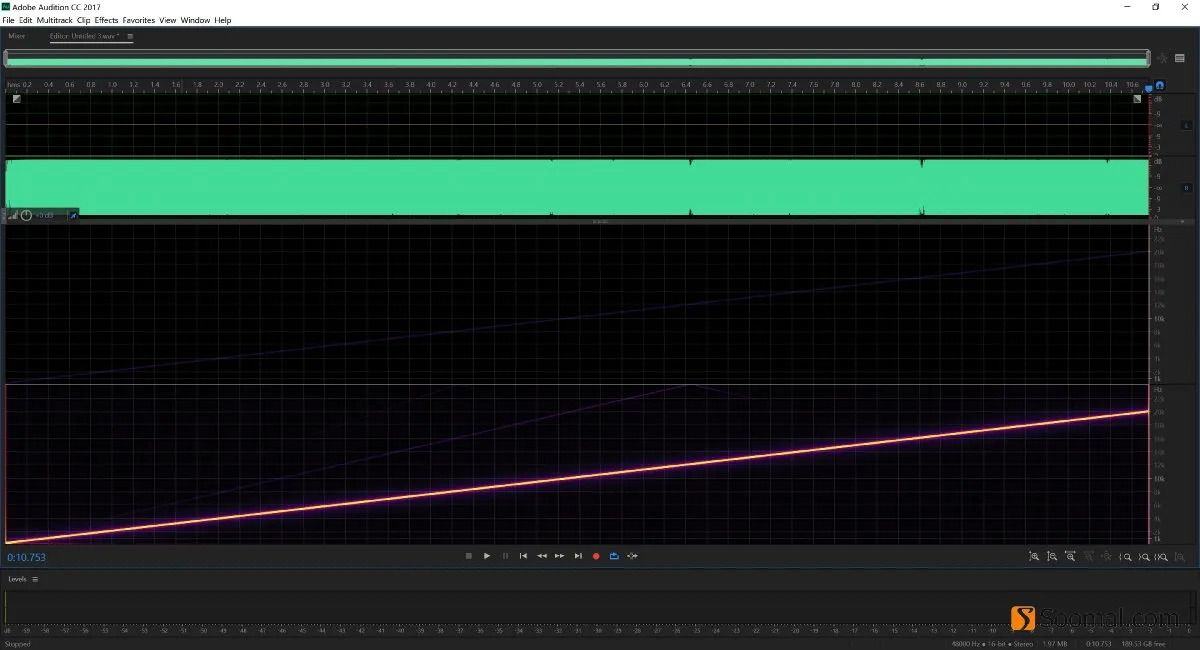Toggle the left channel L button
1200x650 pixels.
tap(1186, 125)
